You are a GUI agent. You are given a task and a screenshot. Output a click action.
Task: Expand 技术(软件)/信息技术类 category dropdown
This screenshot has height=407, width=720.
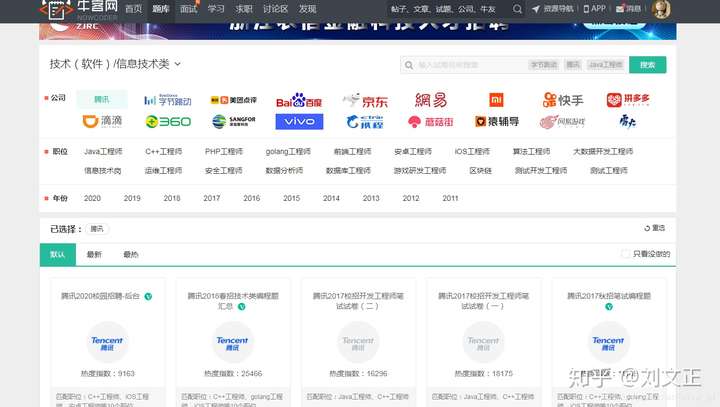(115, 64)
